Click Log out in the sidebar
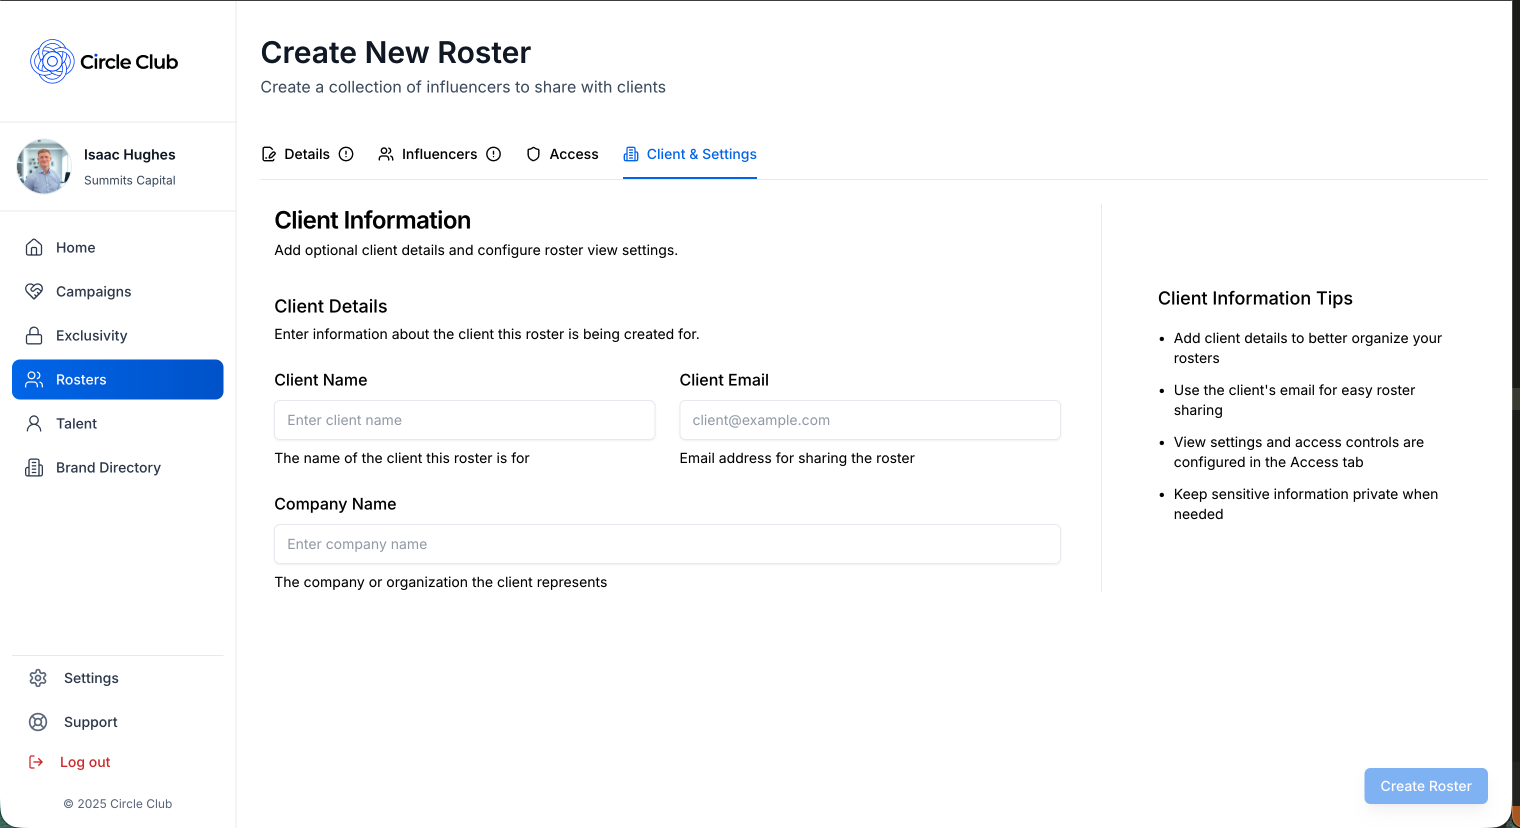Viewport: 1520px width, 828px height. click(84, 762)
